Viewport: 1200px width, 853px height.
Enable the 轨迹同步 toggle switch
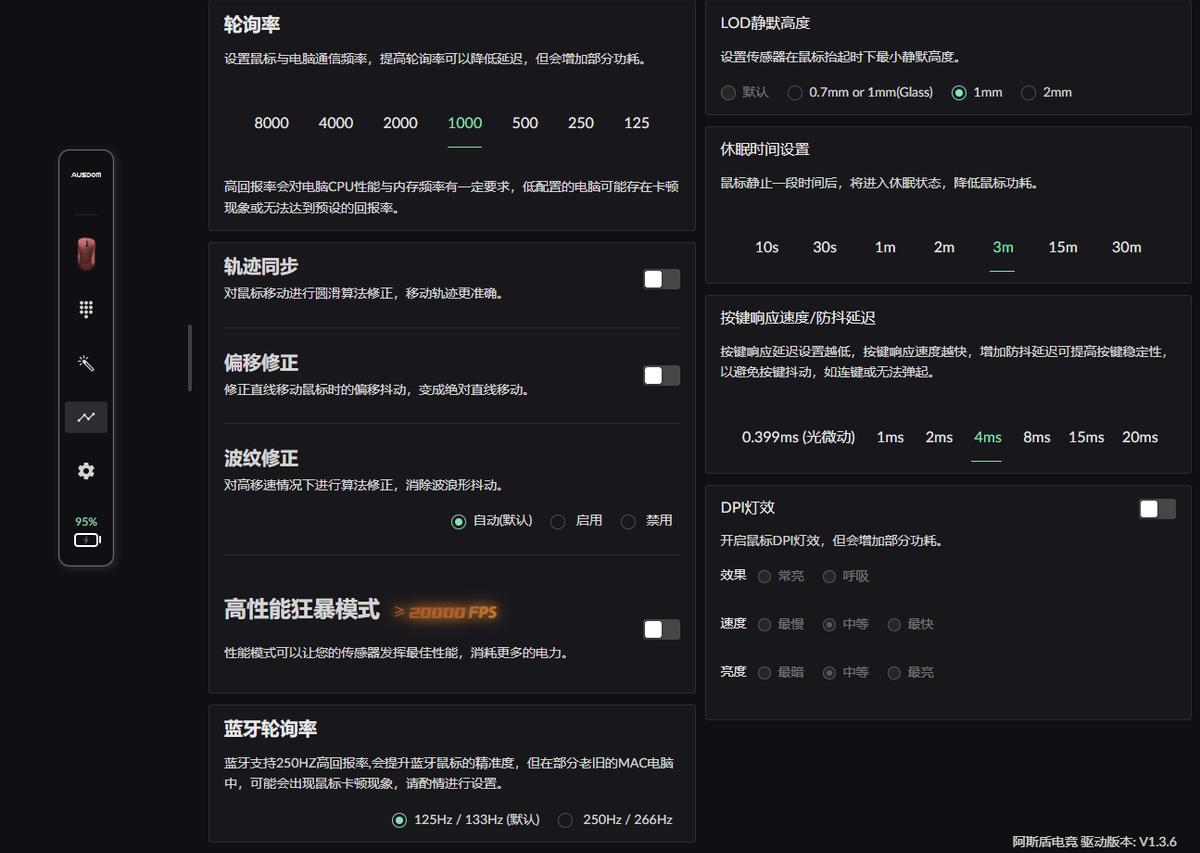click(x=660, y=279)
